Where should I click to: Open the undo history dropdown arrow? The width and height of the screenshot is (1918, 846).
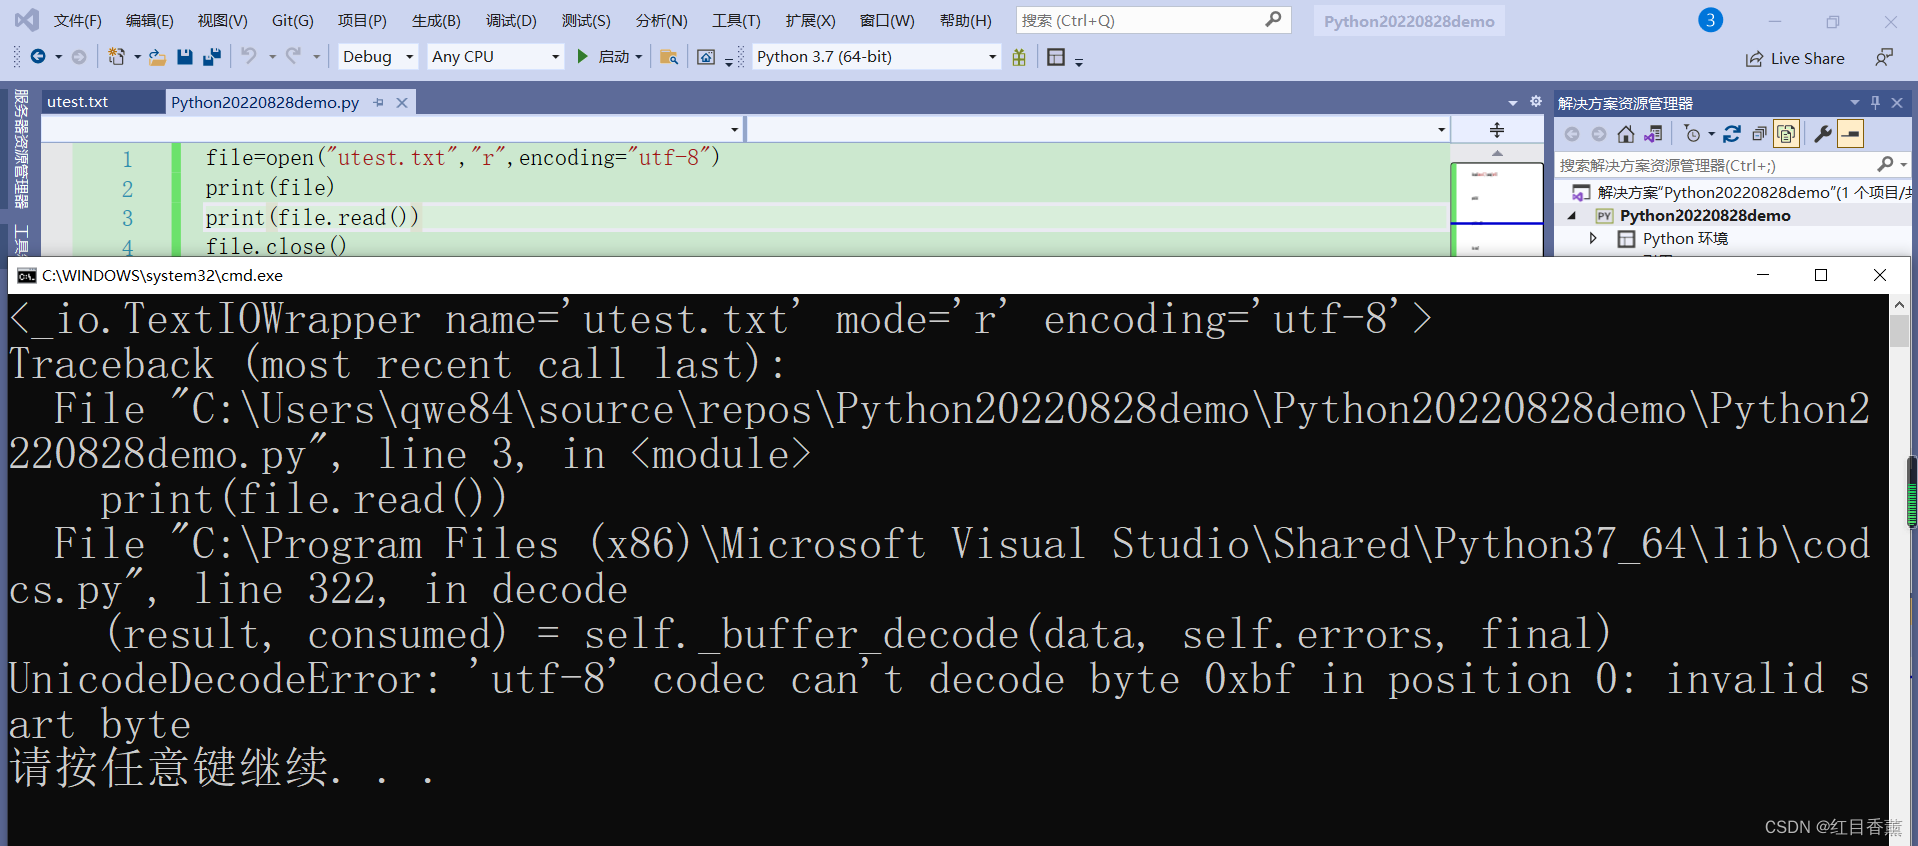272,57
